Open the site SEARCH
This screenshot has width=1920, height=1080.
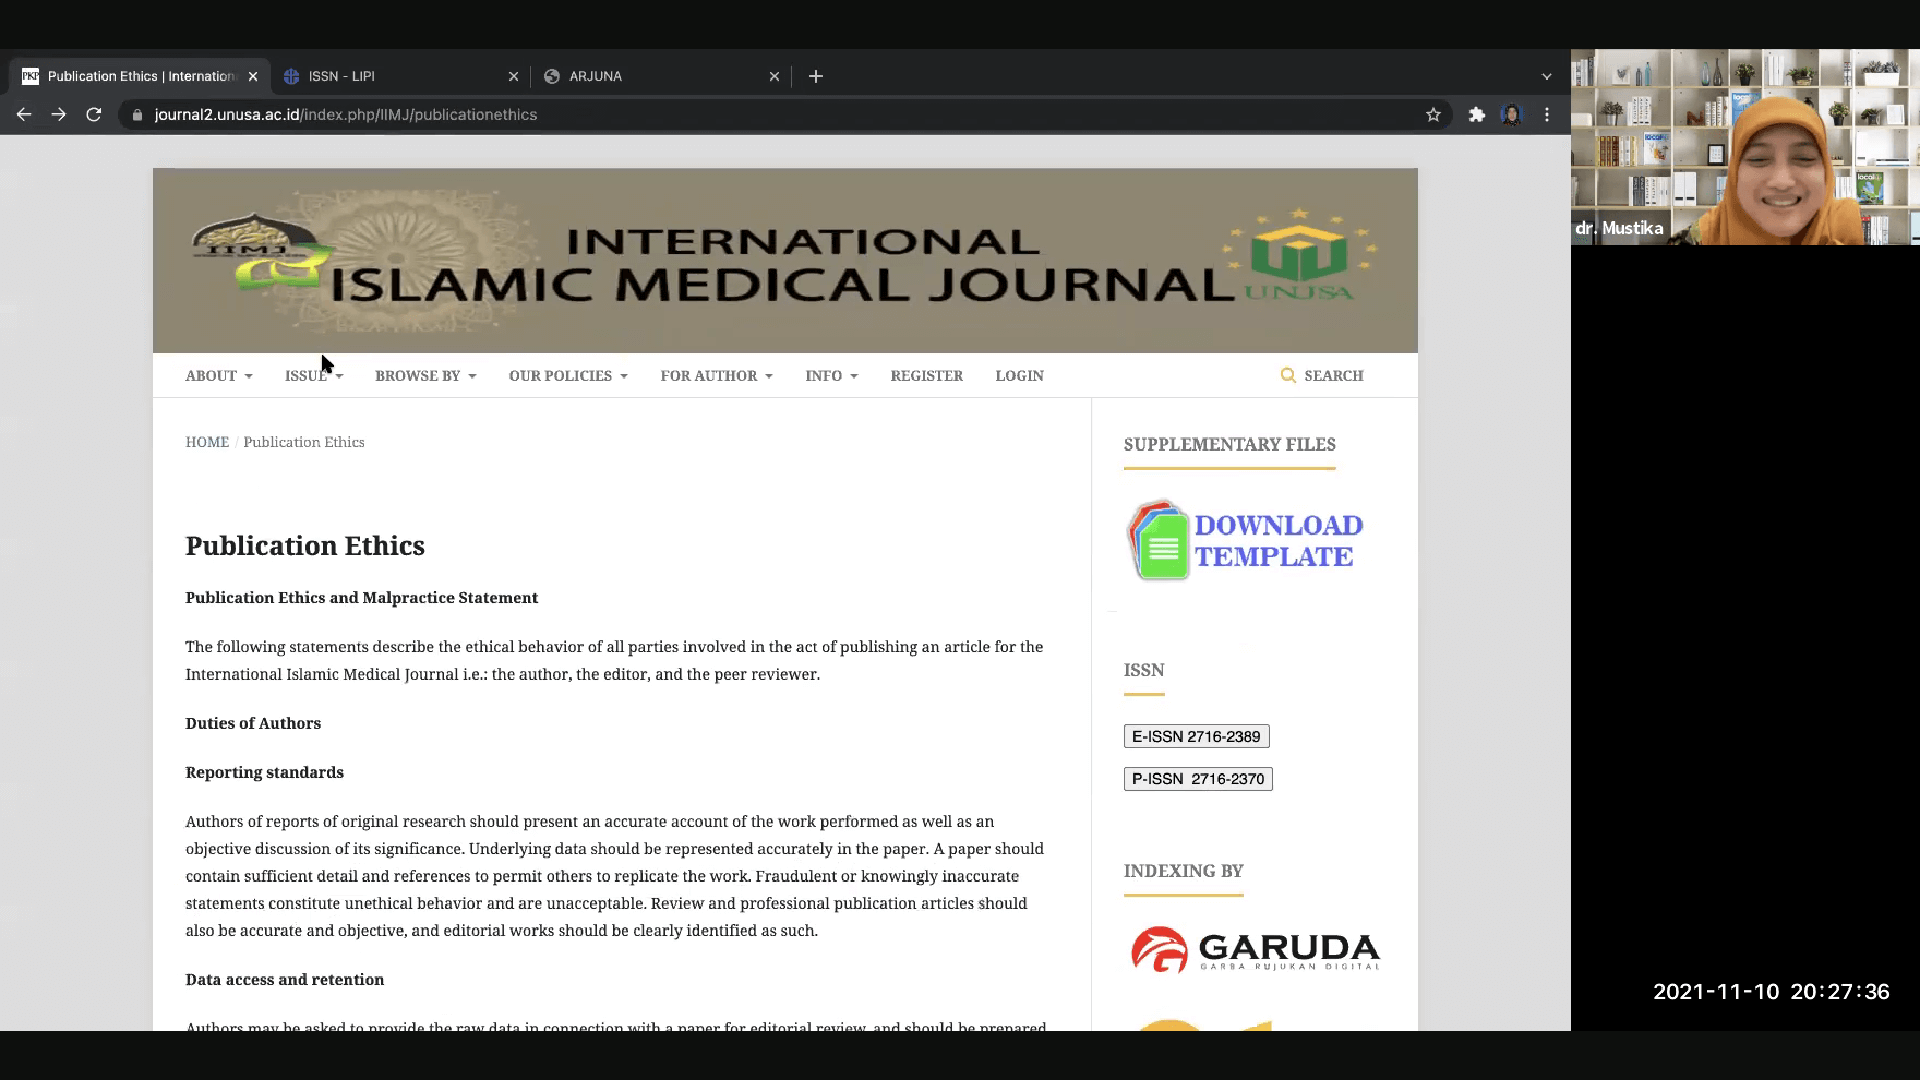[1322, 376]
